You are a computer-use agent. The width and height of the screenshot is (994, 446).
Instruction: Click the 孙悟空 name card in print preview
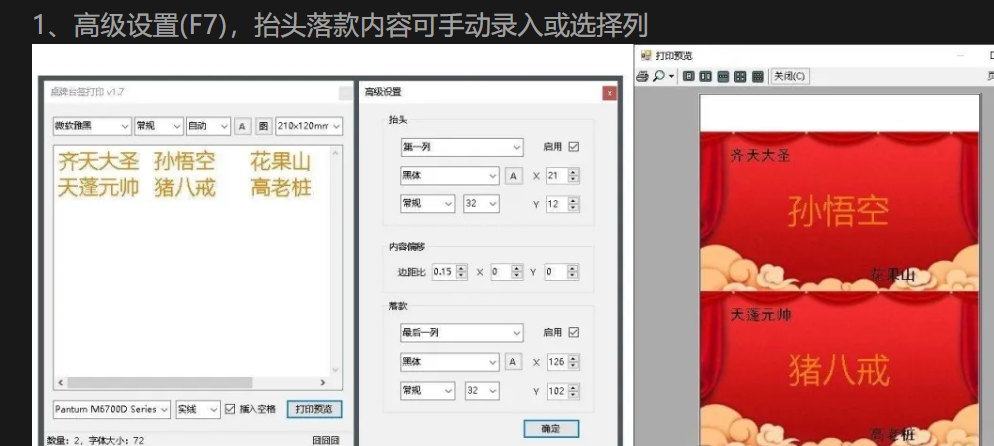(839, 211)
